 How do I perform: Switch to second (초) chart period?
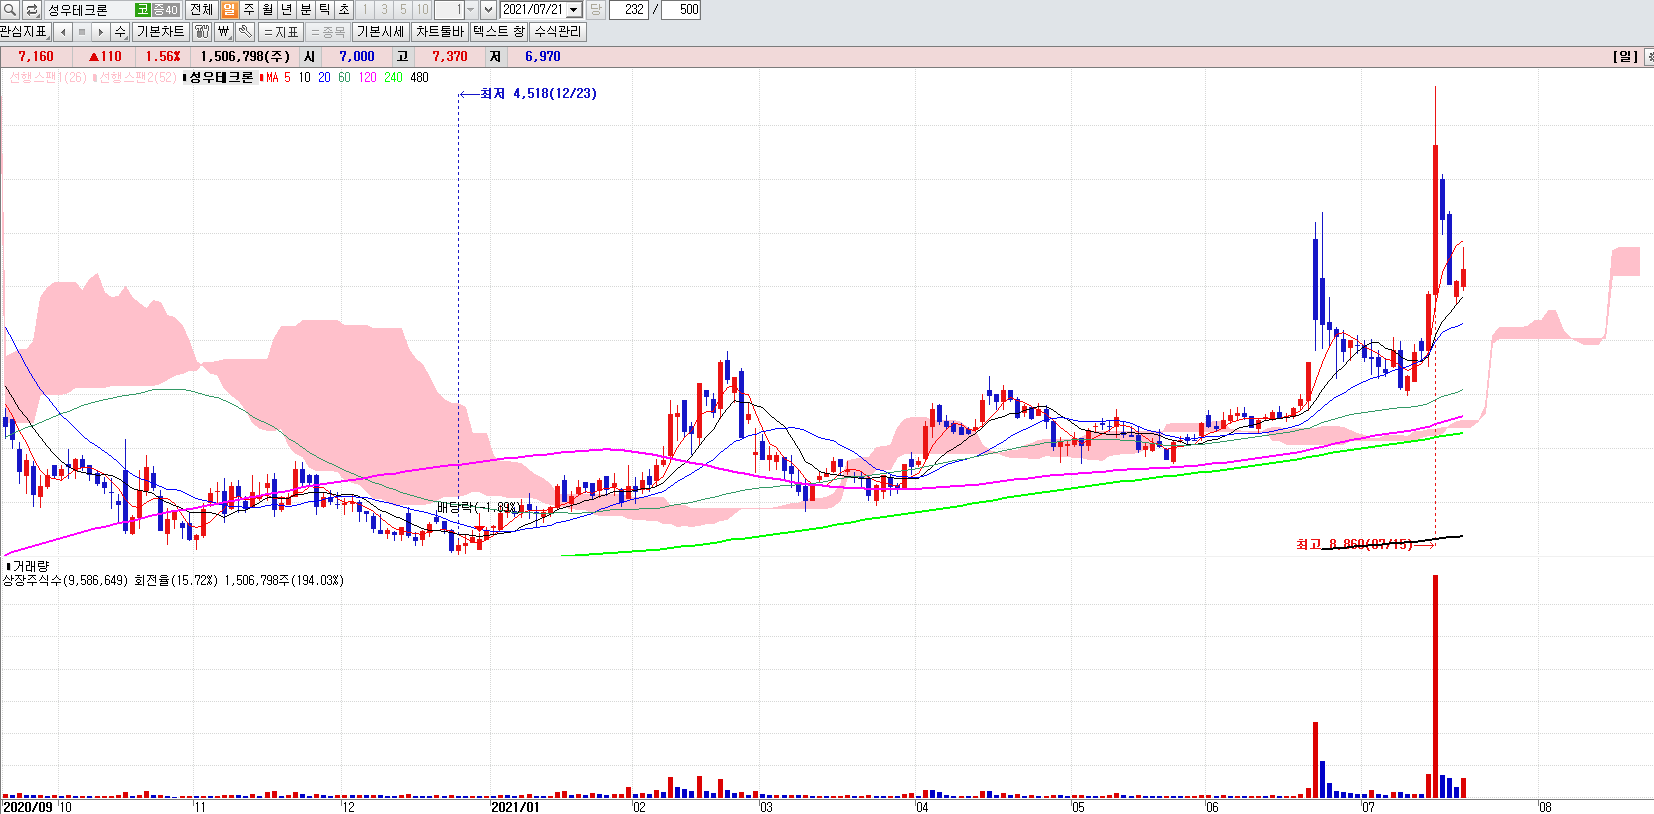pyautogui.click(x=344, y=10)
